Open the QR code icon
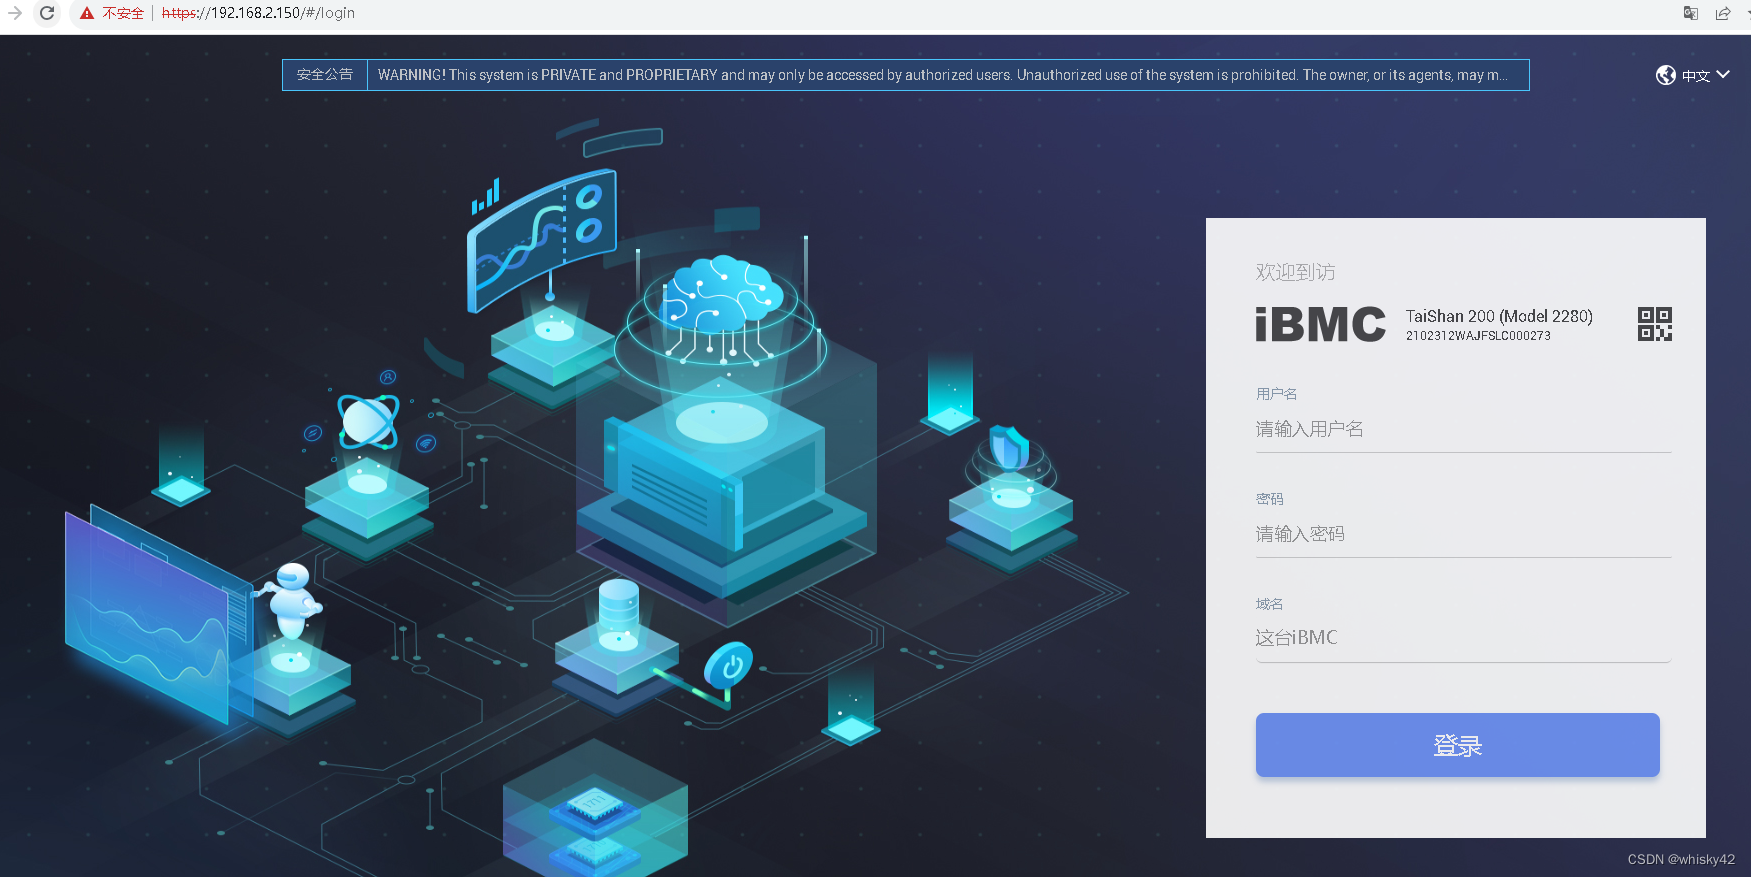 tap(1655, 324)
